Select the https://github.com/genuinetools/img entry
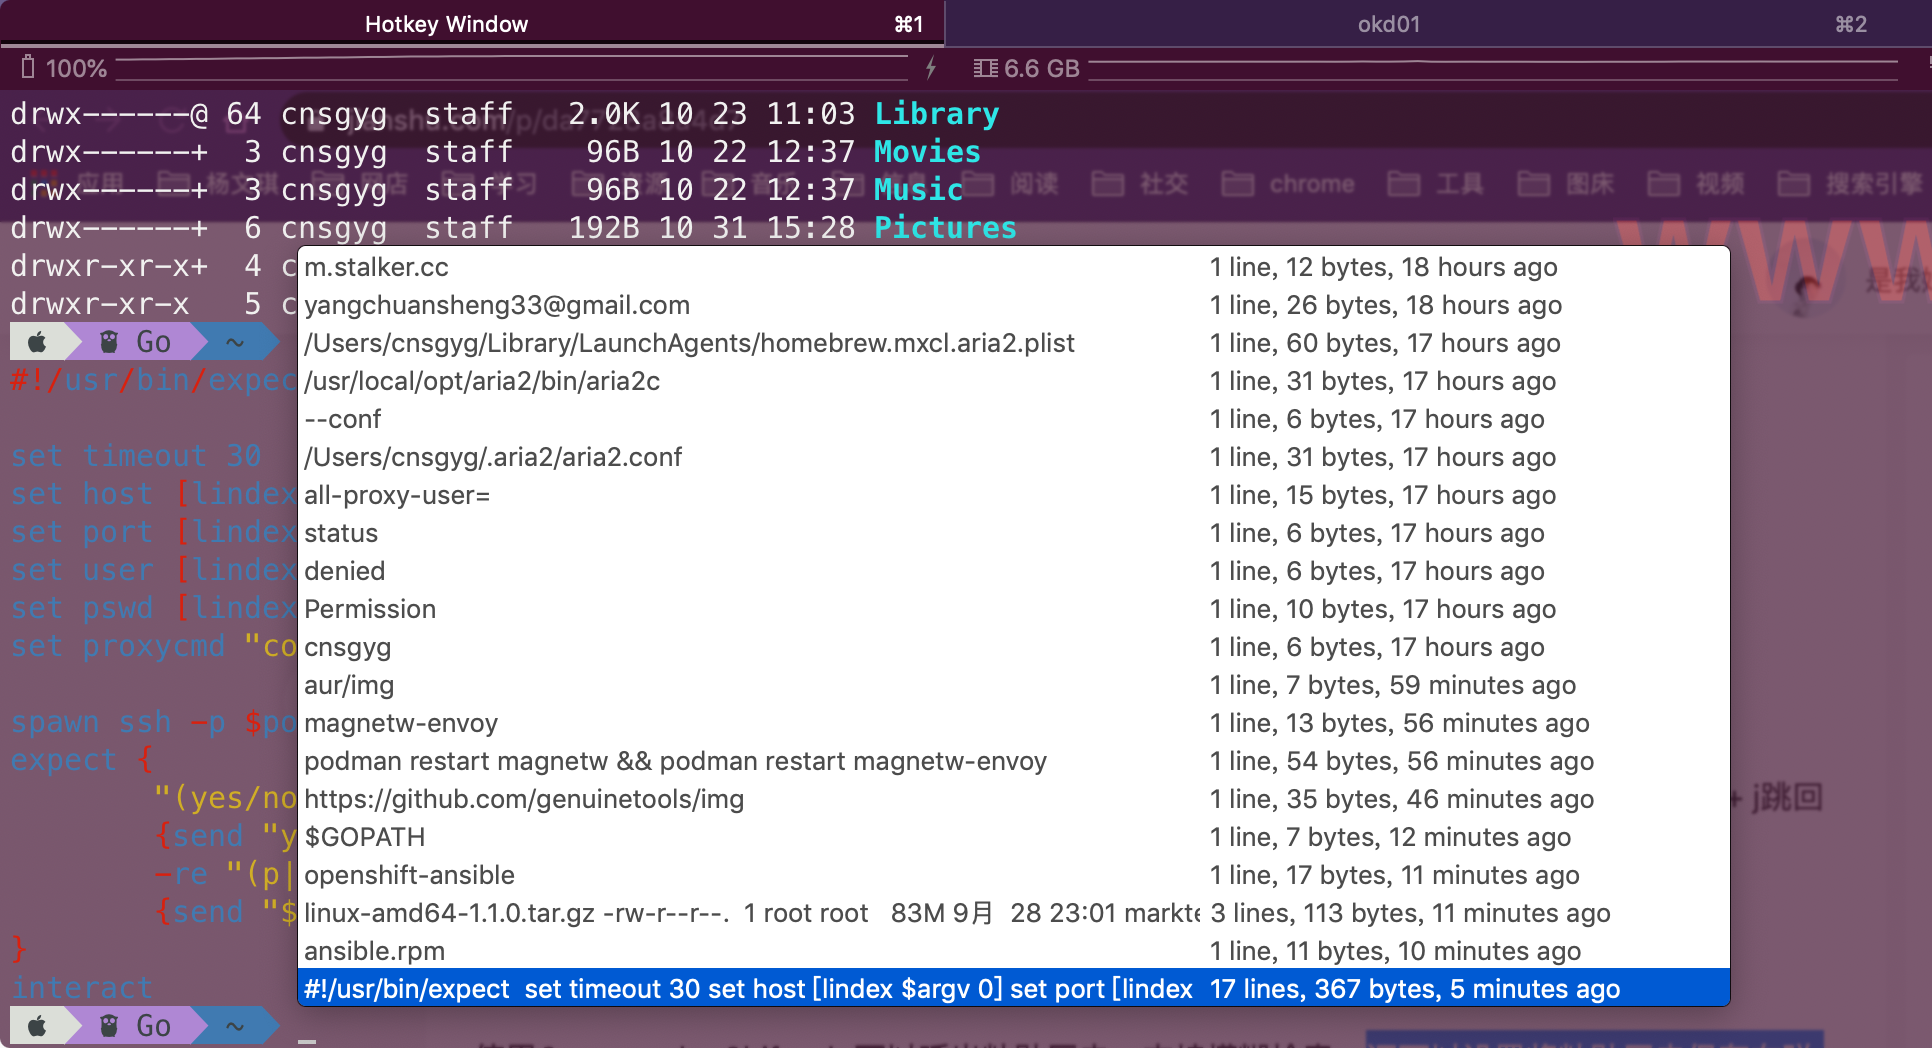 click(1014, 799)
